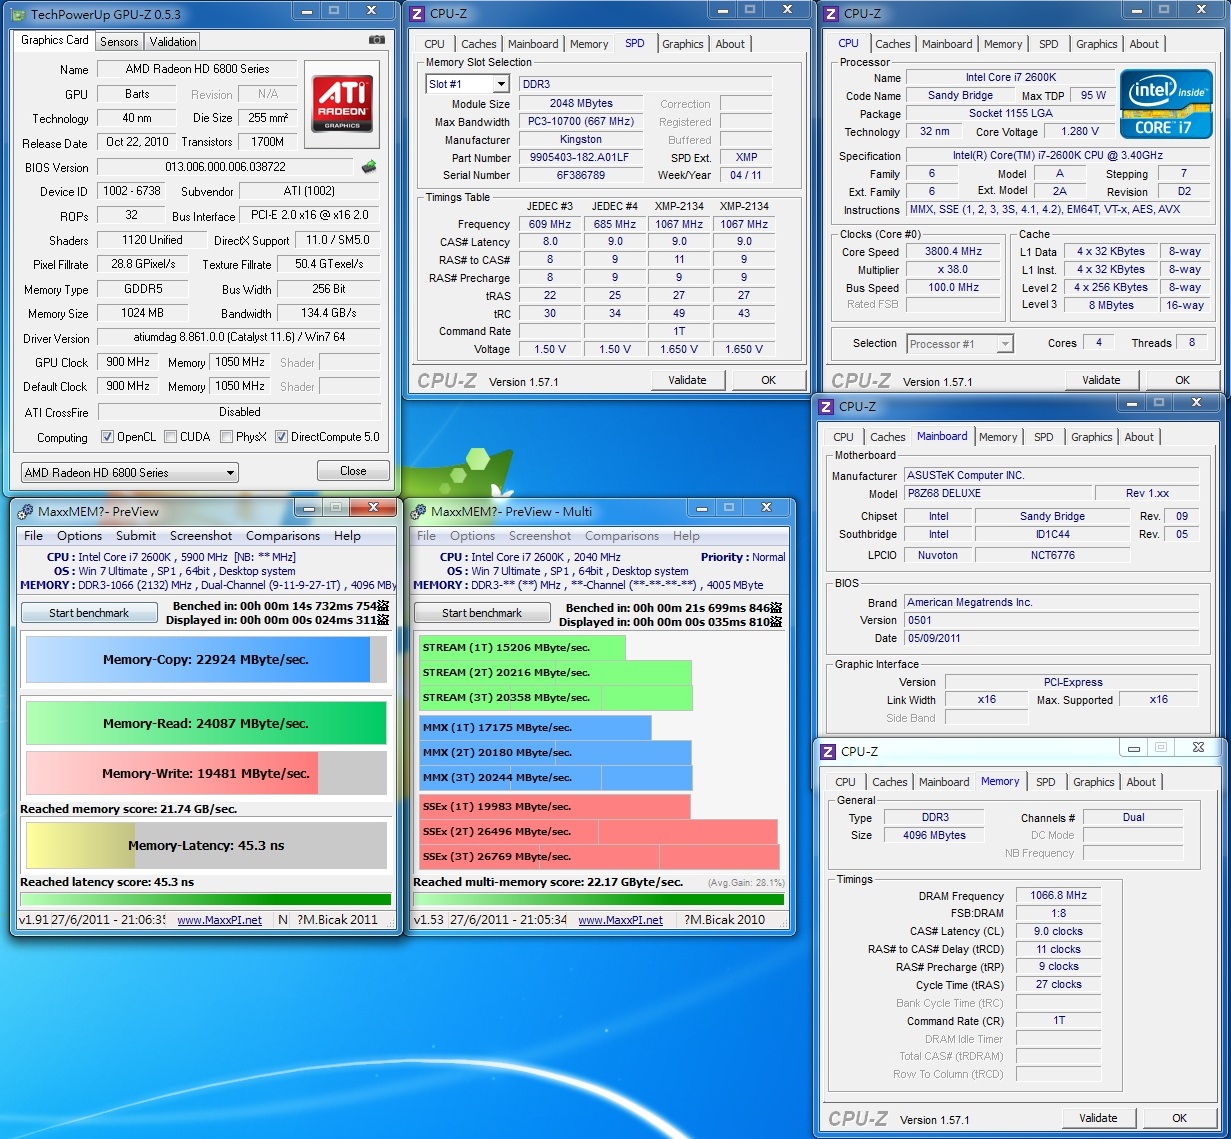Click the BIOS save chip icon

click(369, 167)
